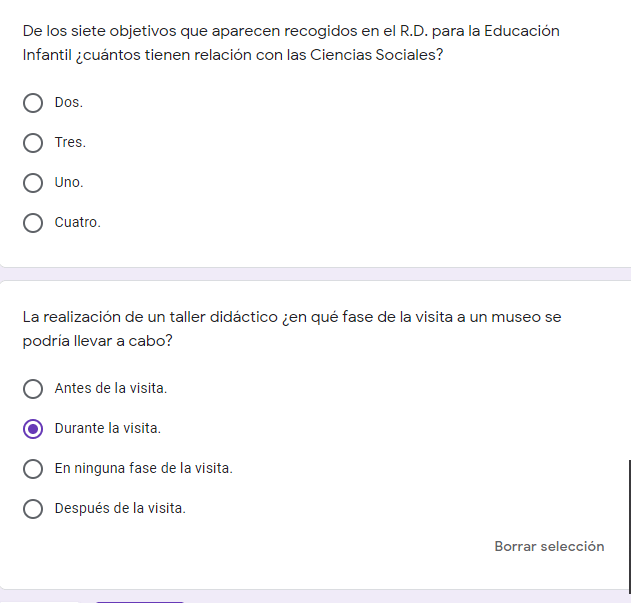Click the 'Uno.' answer label text
This screenshot has height=603, width=631.
69,183
